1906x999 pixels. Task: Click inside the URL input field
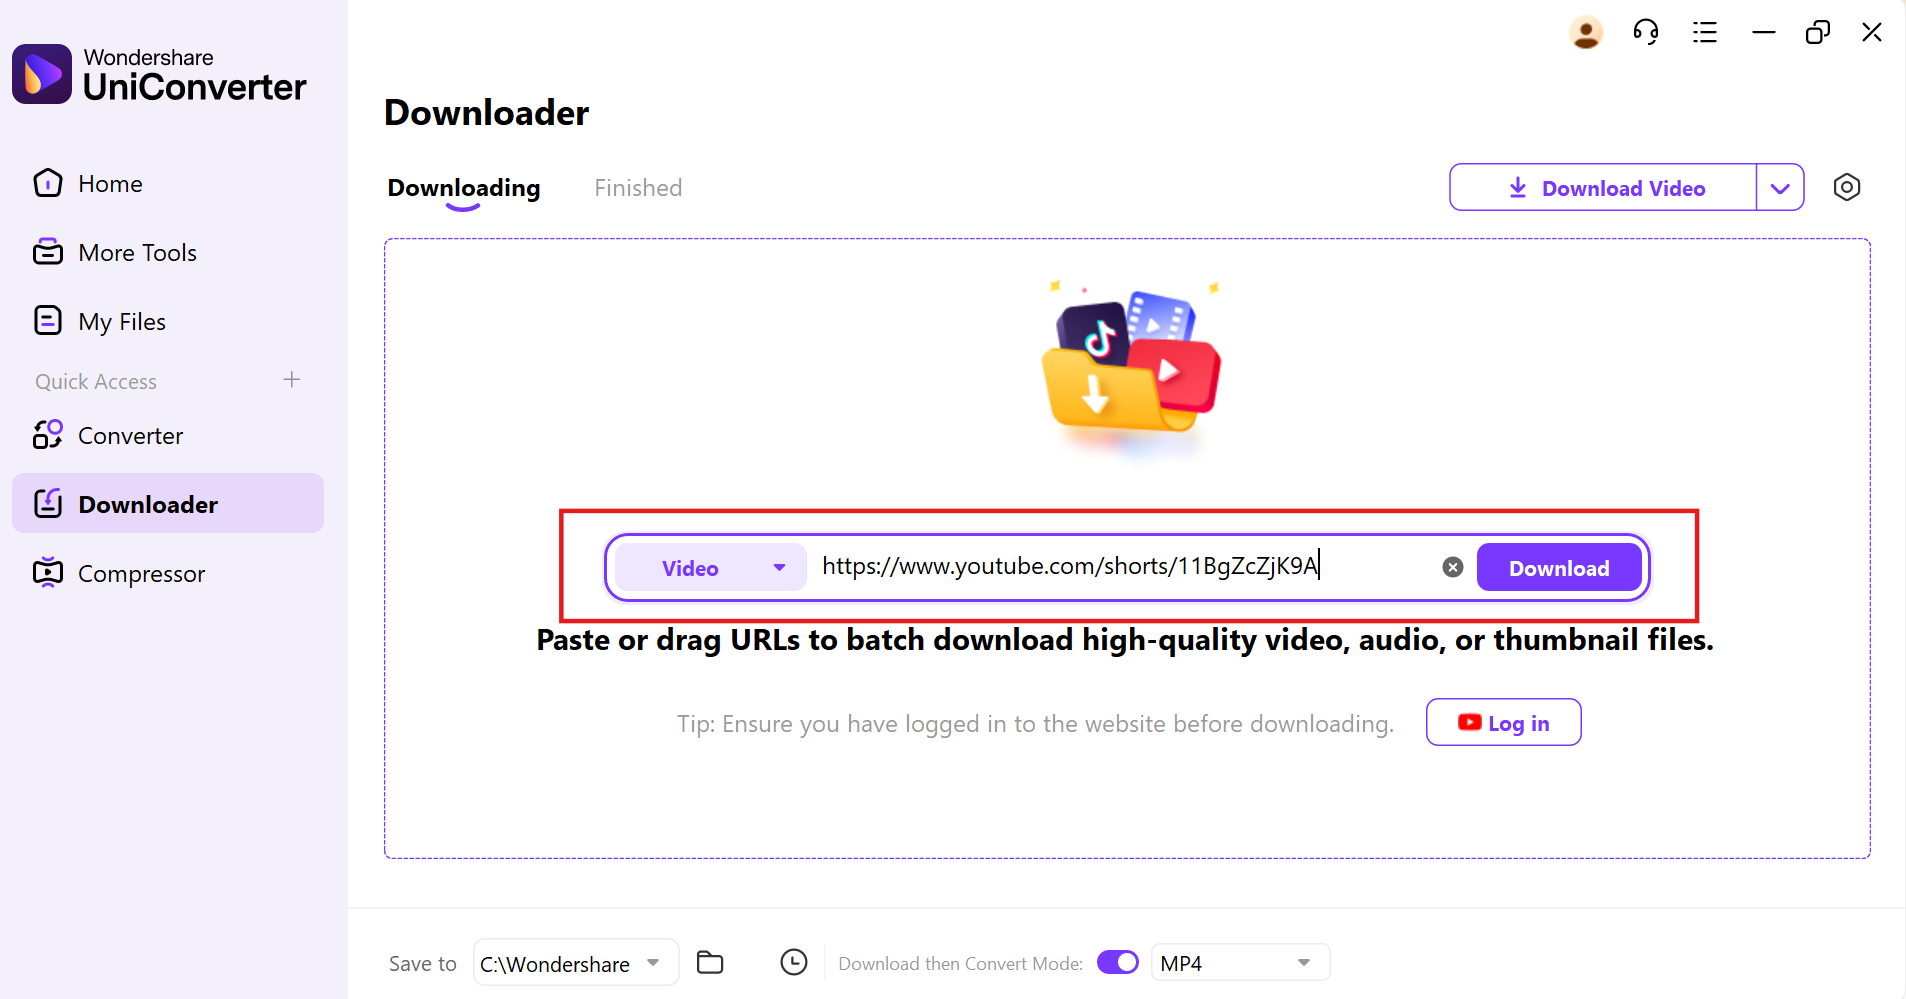click(x=1125, y=567)
